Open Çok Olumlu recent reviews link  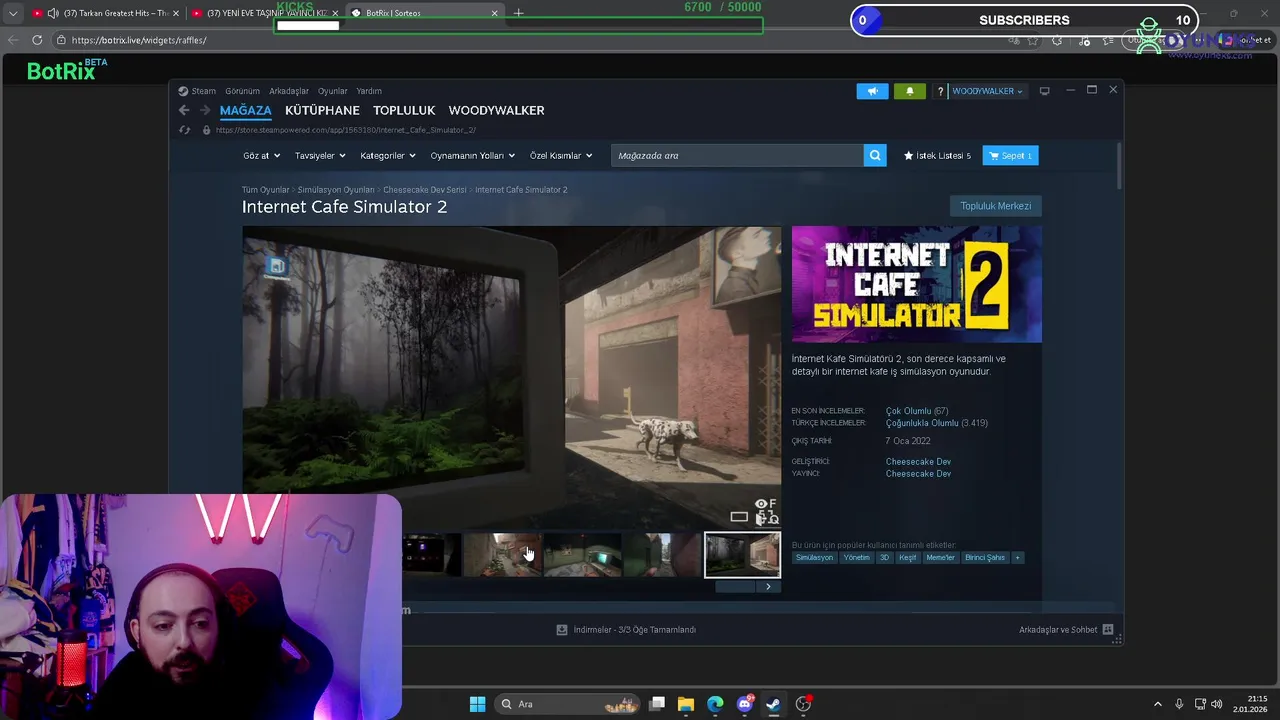click(x=908, y=411)
